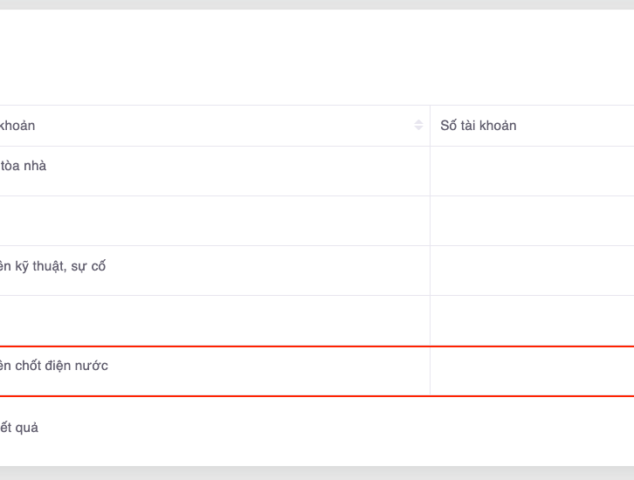Click the down sort caret in the 'khoản' header
Screen dimensions: 634x480
coord(418,130)
